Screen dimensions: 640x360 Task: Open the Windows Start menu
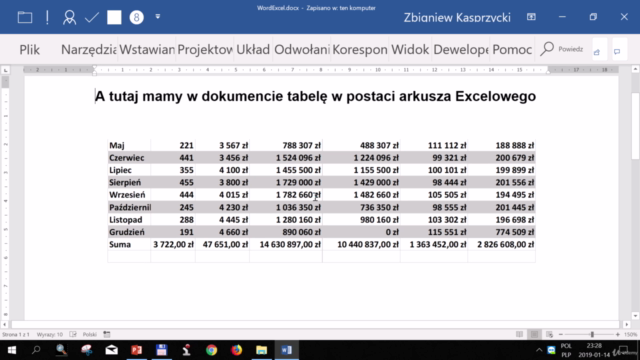coord(12,350)
